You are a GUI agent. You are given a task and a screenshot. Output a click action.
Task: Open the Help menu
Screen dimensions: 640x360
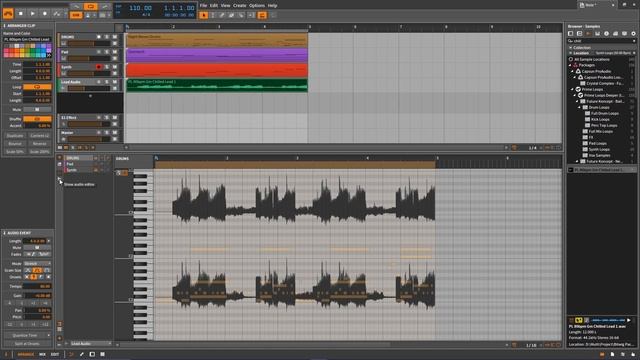pyautogui.click(x=272, y=6)
